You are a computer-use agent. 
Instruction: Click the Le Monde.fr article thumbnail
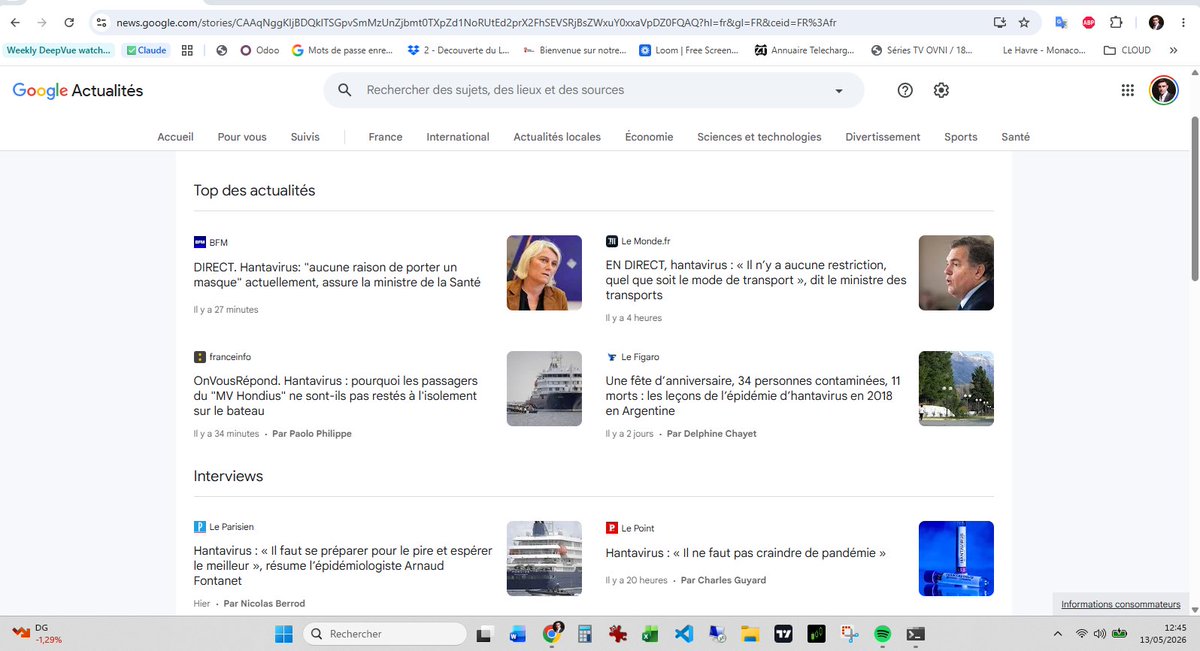[956, 273]
